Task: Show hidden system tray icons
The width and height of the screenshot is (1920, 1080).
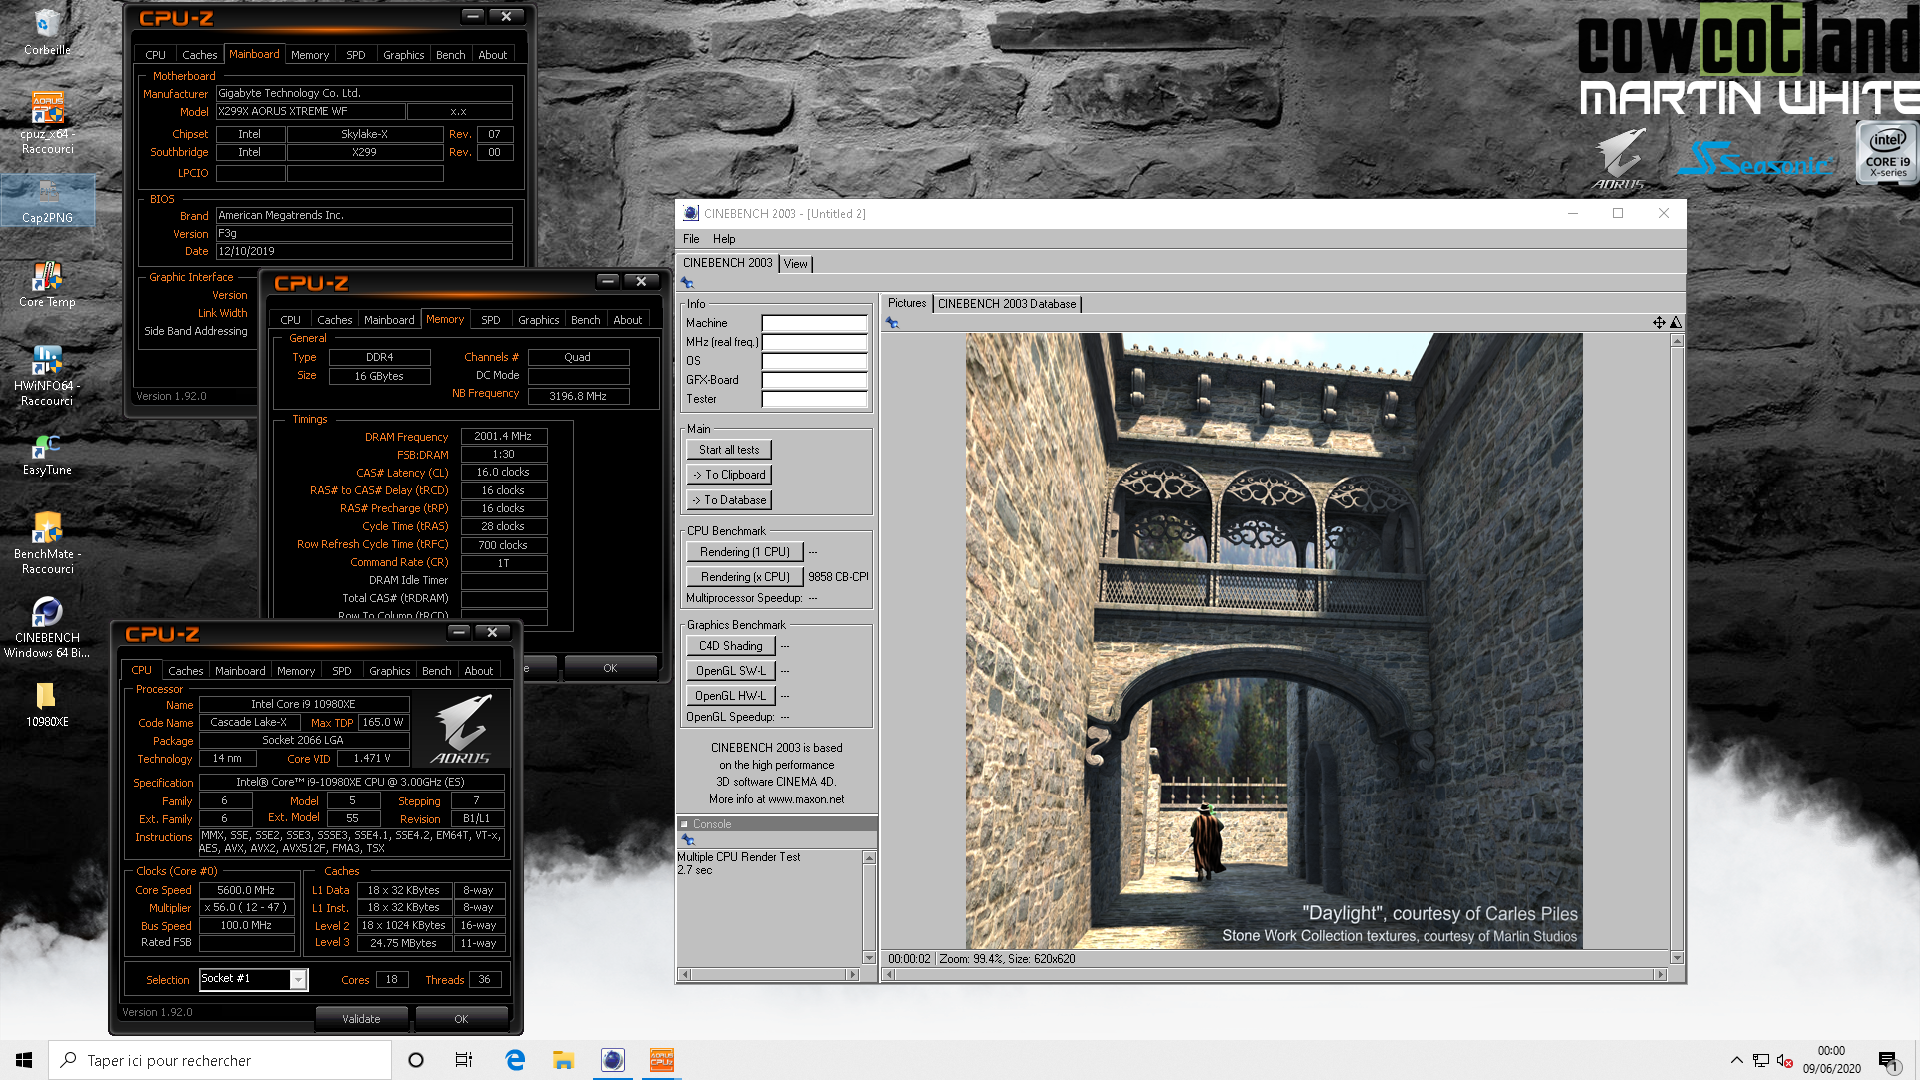Action: click(1736, 1060)
